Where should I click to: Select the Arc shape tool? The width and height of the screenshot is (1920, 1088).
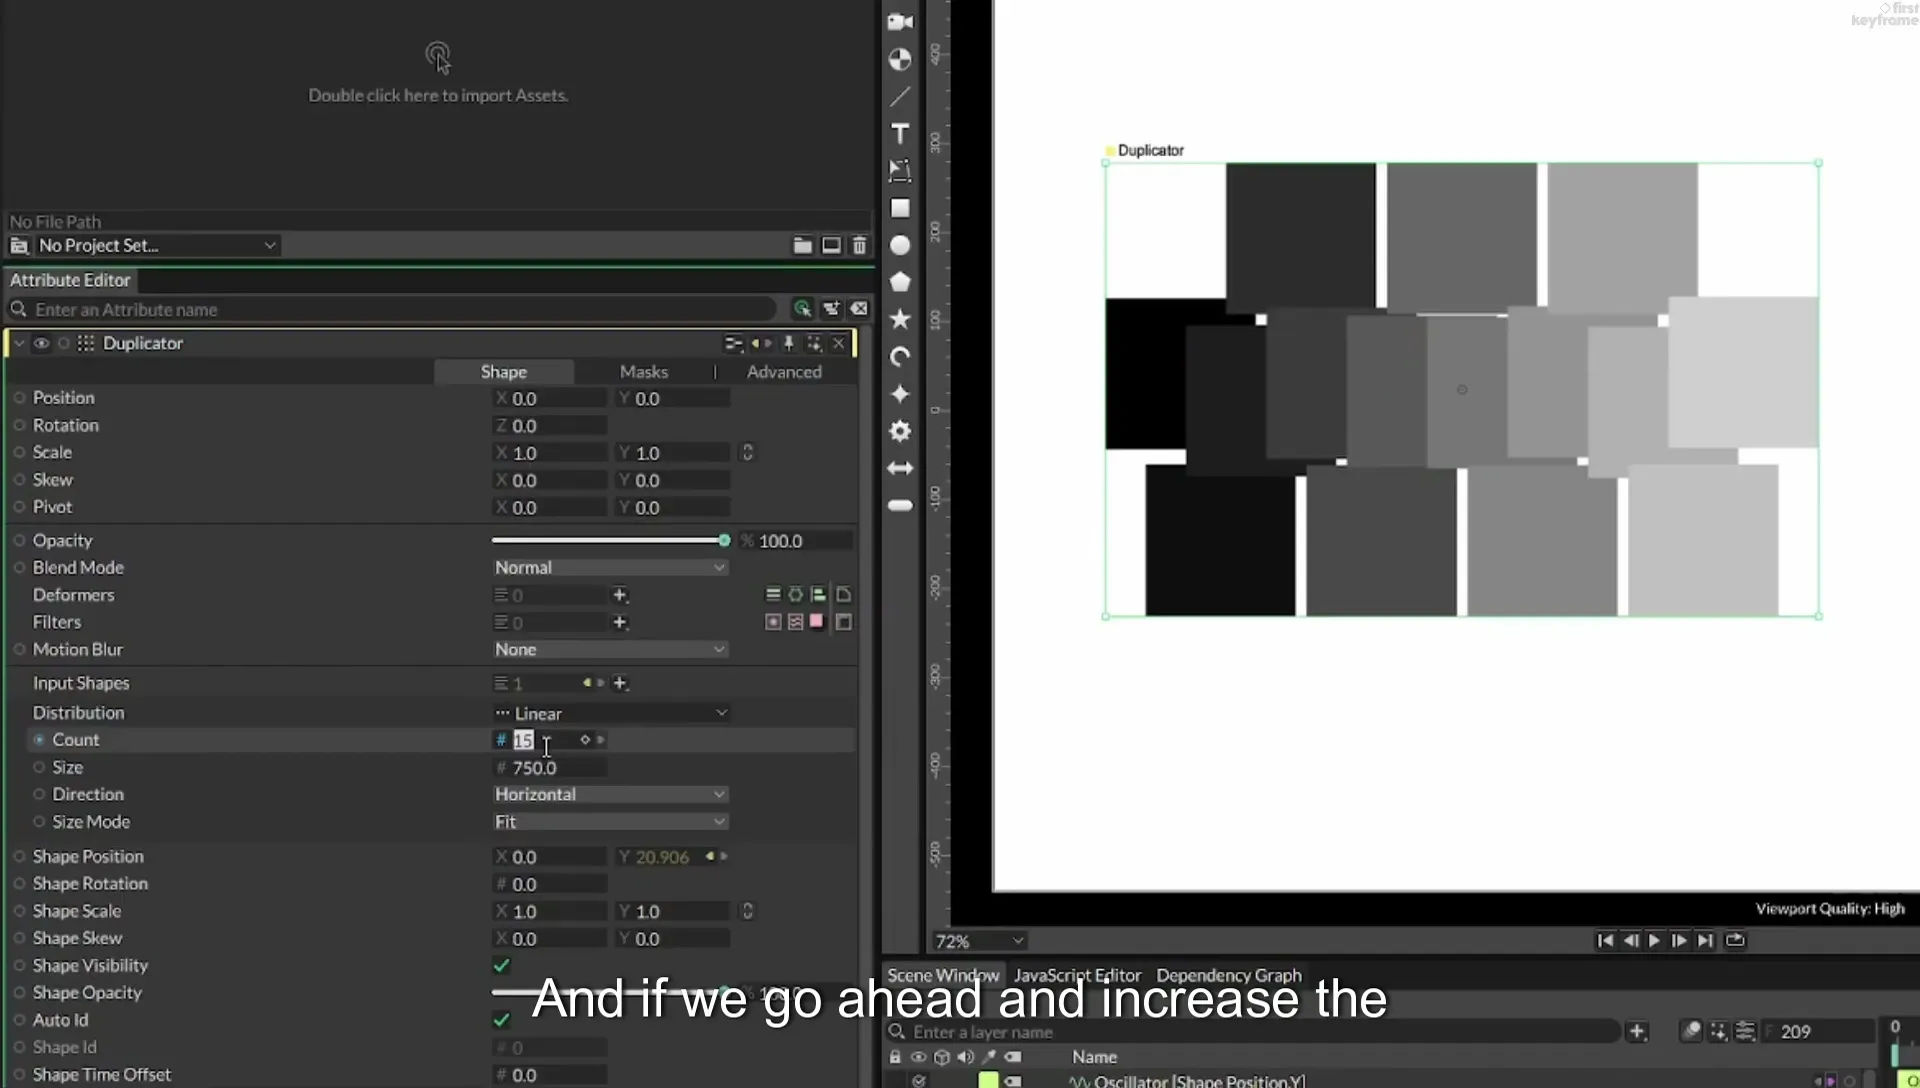point(900,356)
